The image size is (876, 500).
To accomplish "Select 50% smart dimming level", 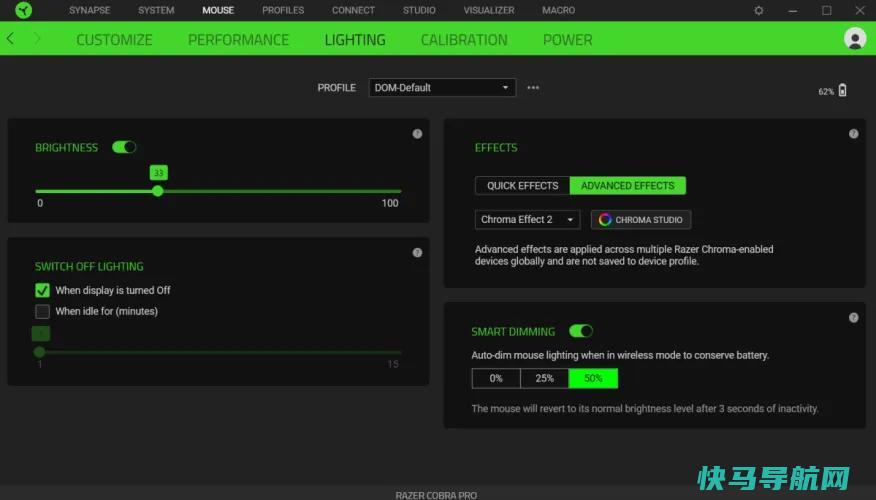I will (593, 378).
